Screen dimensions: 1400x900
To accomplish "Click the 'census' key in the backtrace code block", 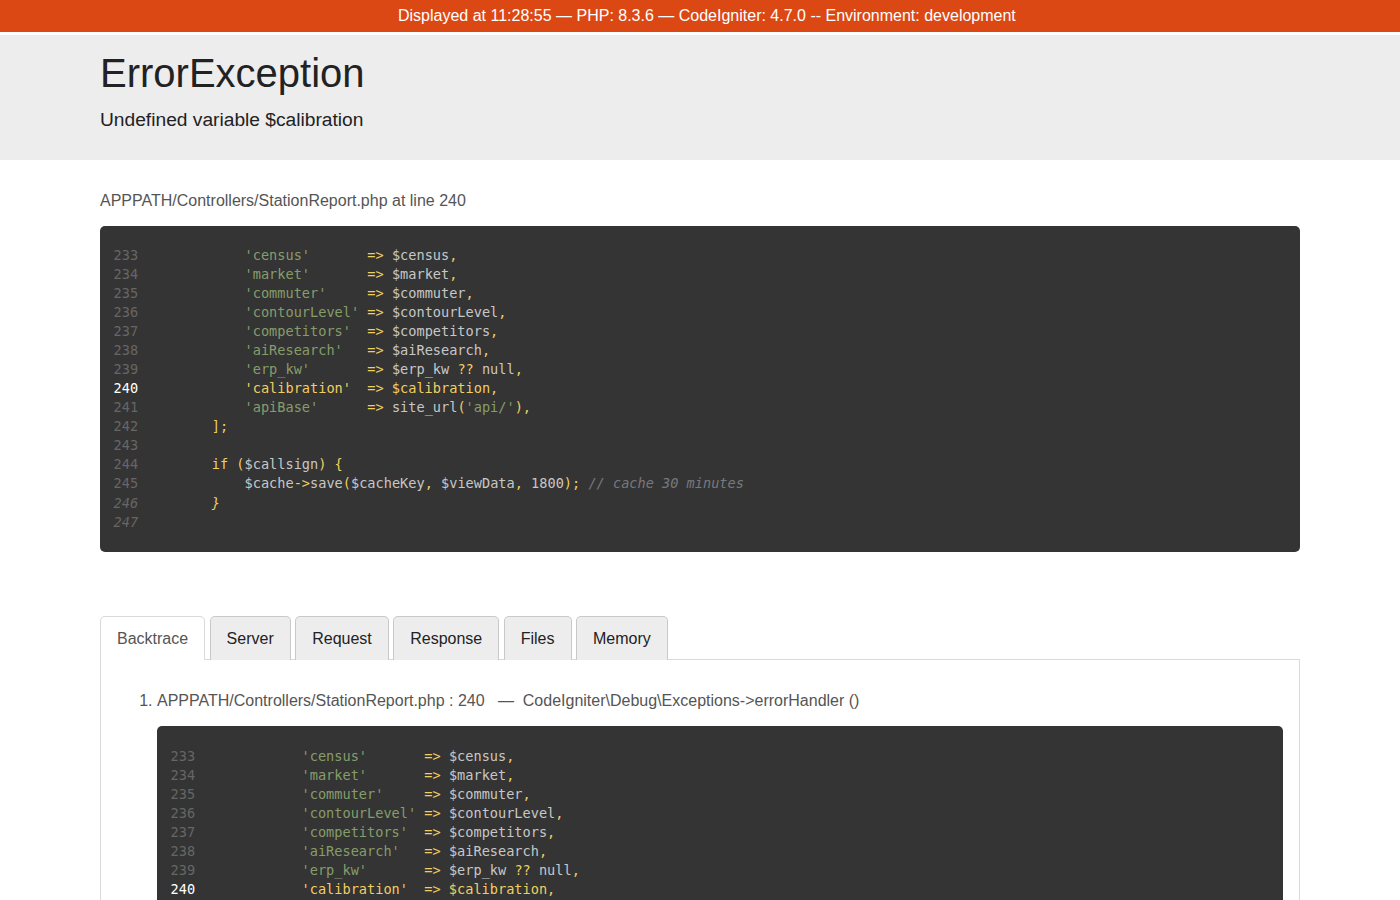I will [x=334, y=756].
